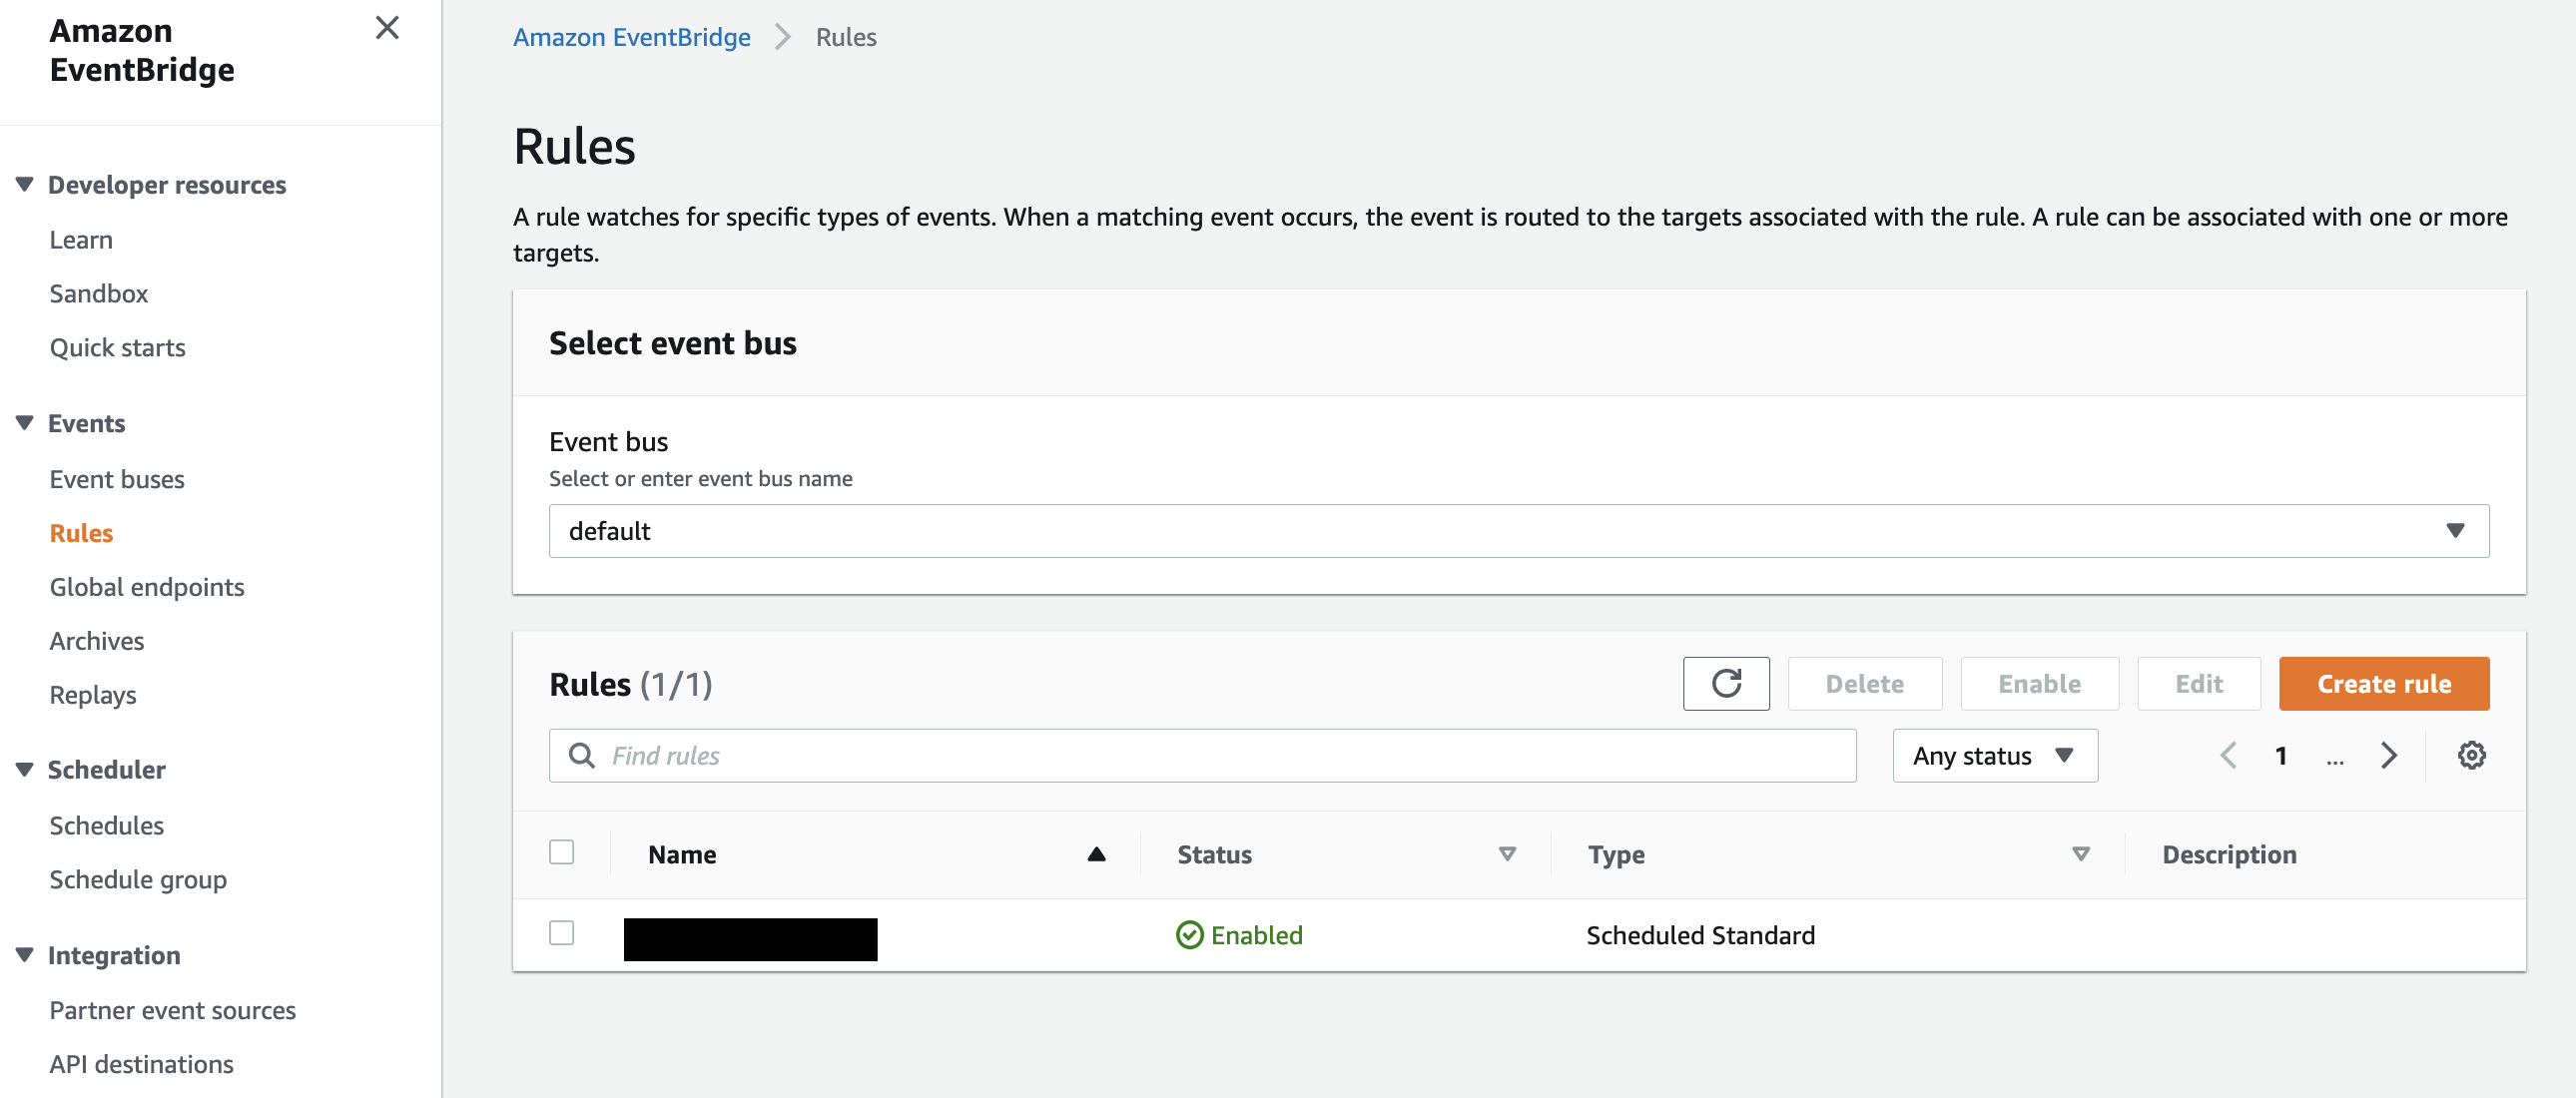Go to next page of rules
Viewport: 2576px width, 1098px height.
(2388, 756)
